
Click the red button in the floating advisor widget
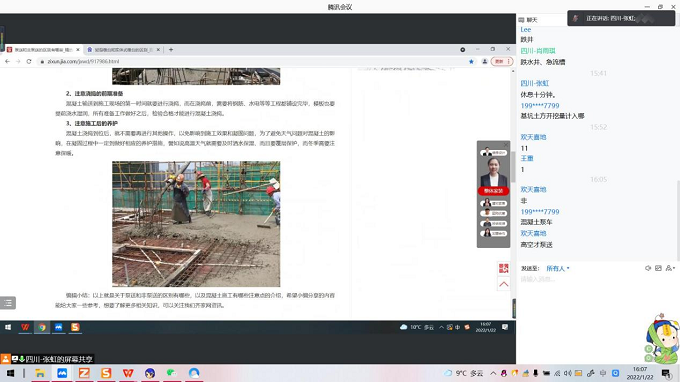click(493, 191)
